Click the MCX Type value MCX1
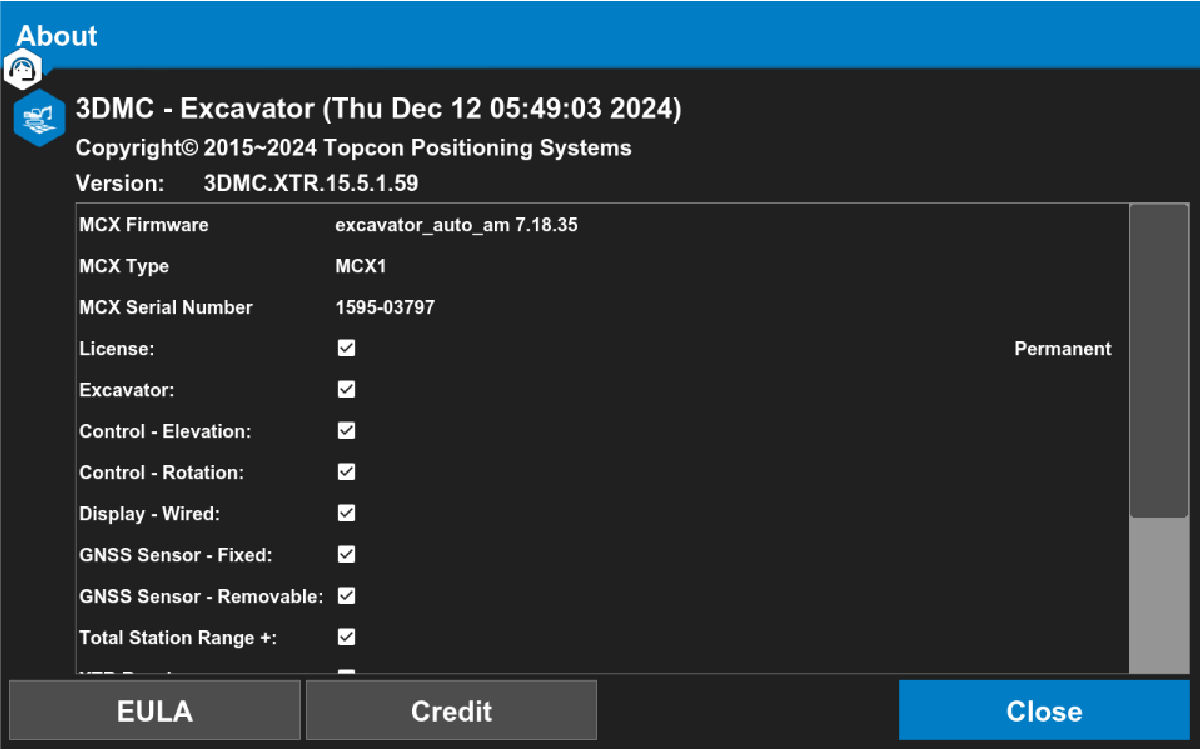Image resolution: width=1201 pixels, height=750 pixels. 360,267
